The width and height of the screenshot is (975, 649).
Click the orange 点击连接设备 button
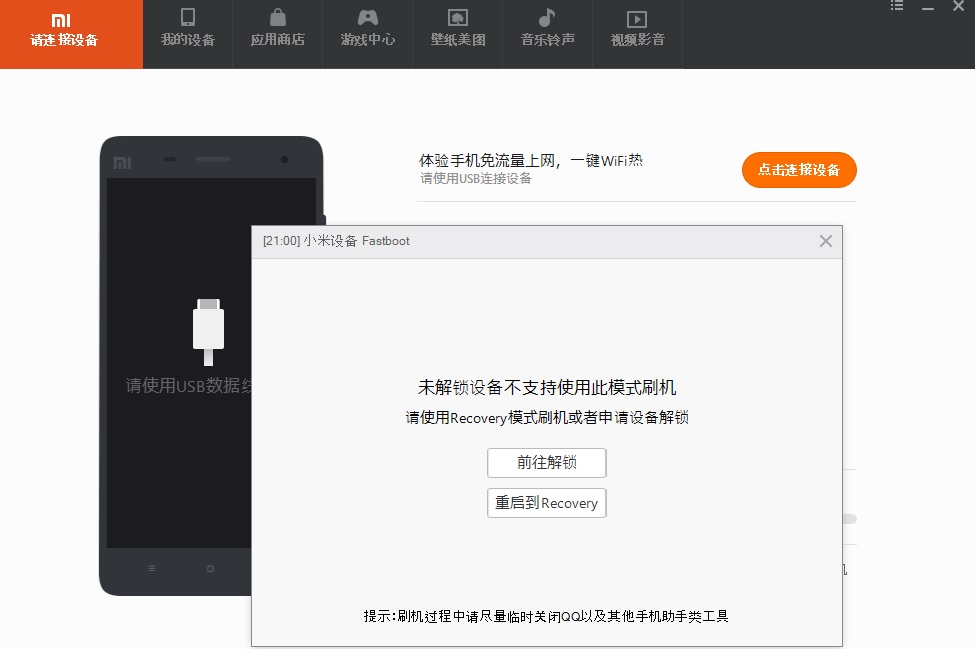[x=798, y=170]
